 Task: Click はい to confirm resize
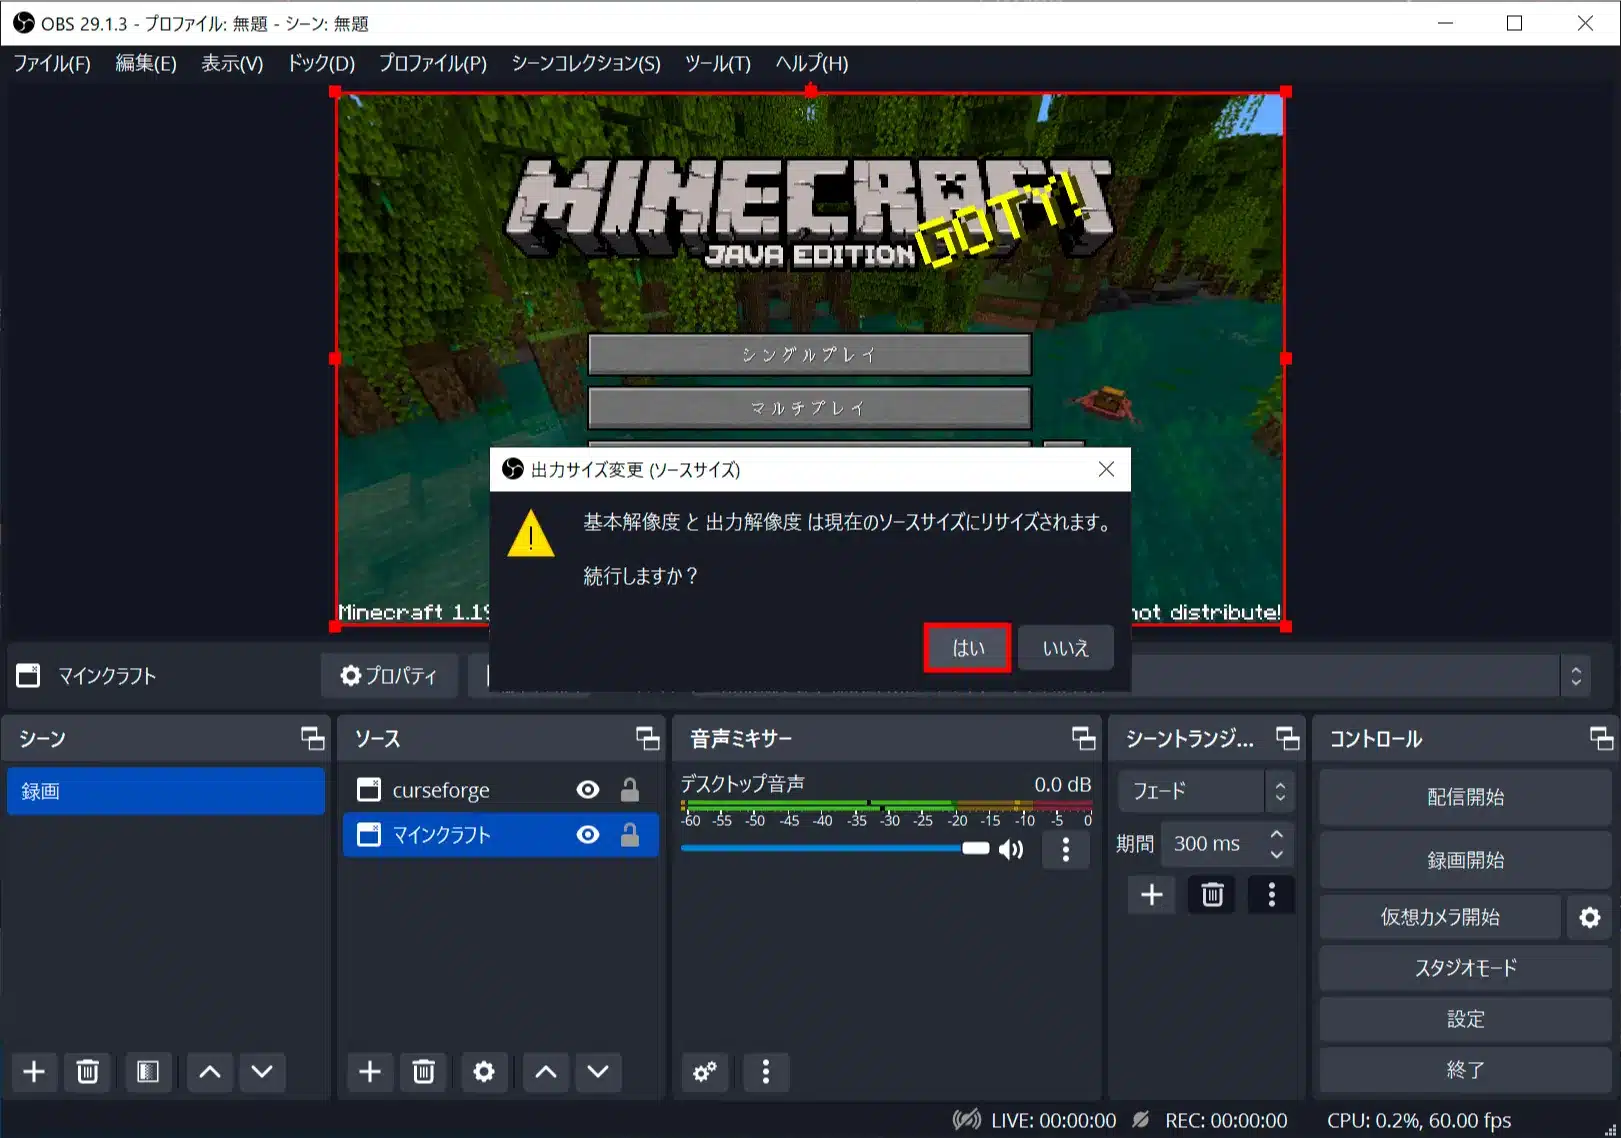tap(967, 648)
